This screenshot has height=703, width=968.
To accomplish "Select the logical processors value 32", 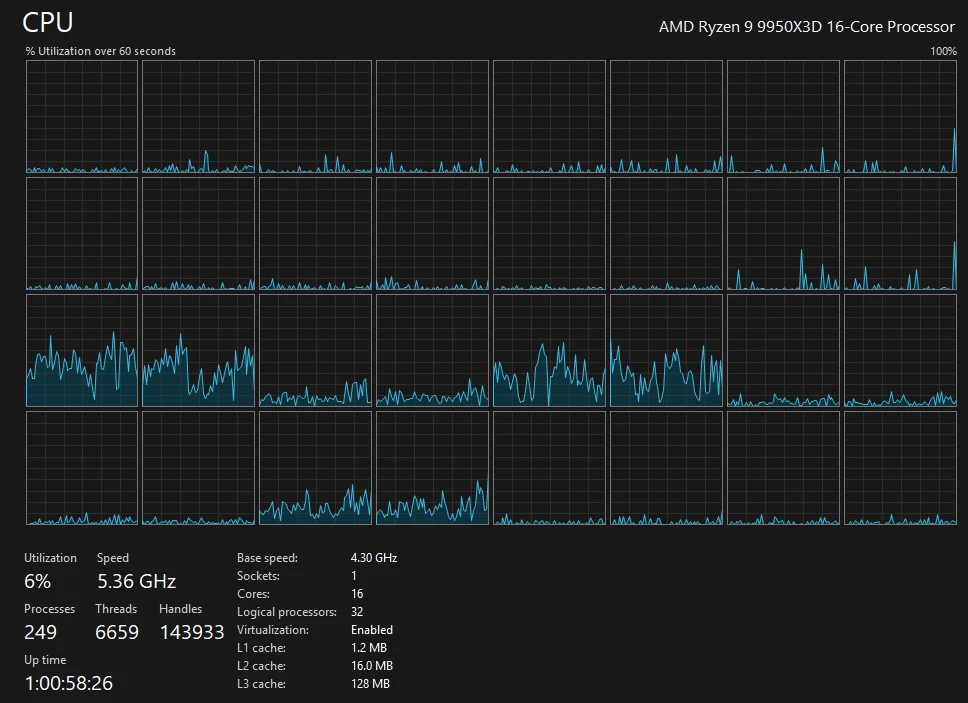I will 357,612.
